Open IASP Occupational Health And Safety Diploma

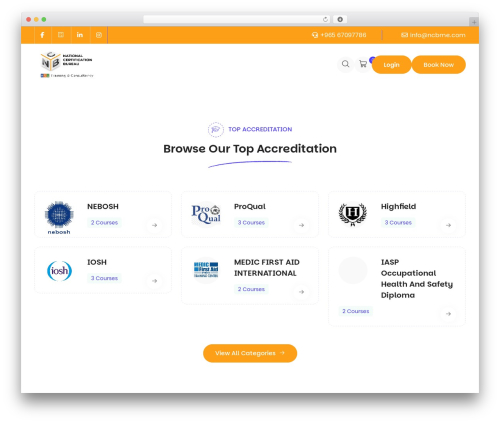(x=417, y=279)
